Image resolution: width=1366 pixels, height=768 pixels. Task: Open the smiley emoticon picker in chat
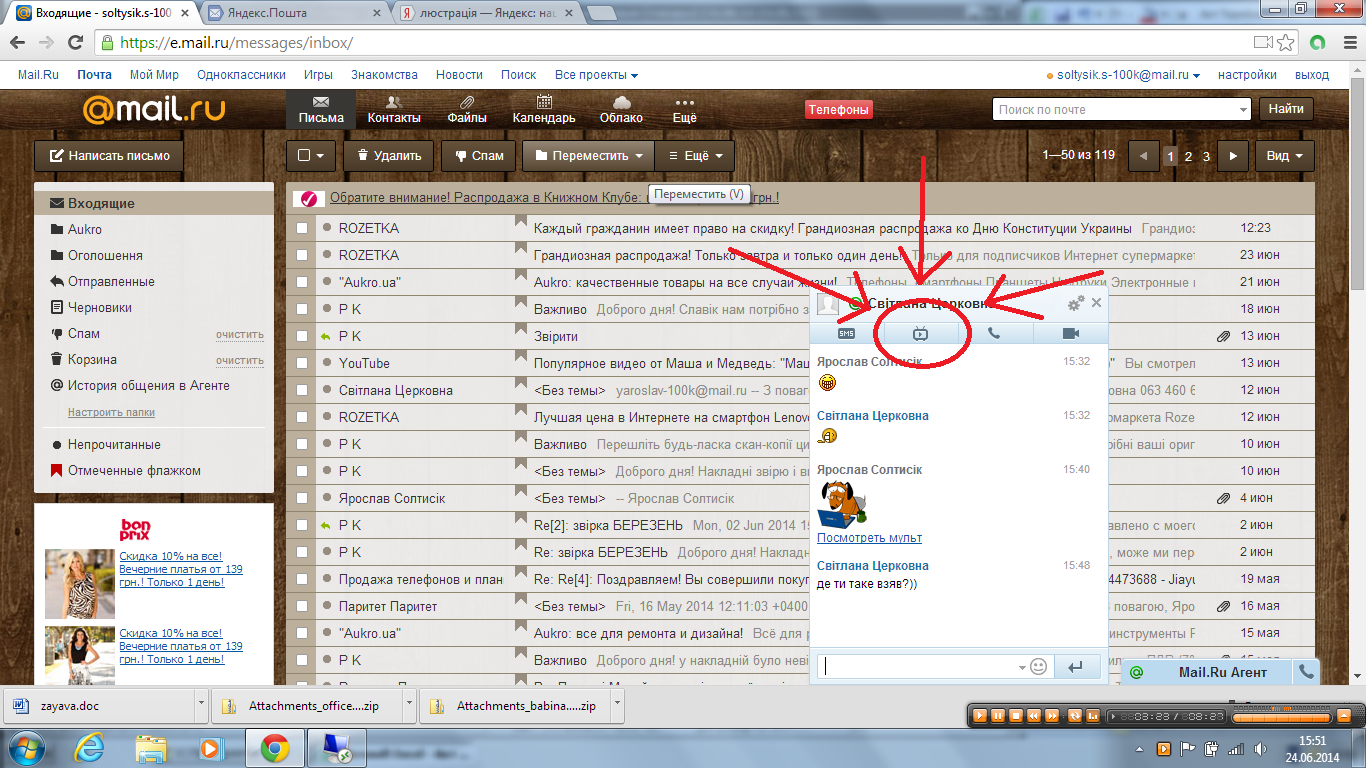[x=1039, y=666]
